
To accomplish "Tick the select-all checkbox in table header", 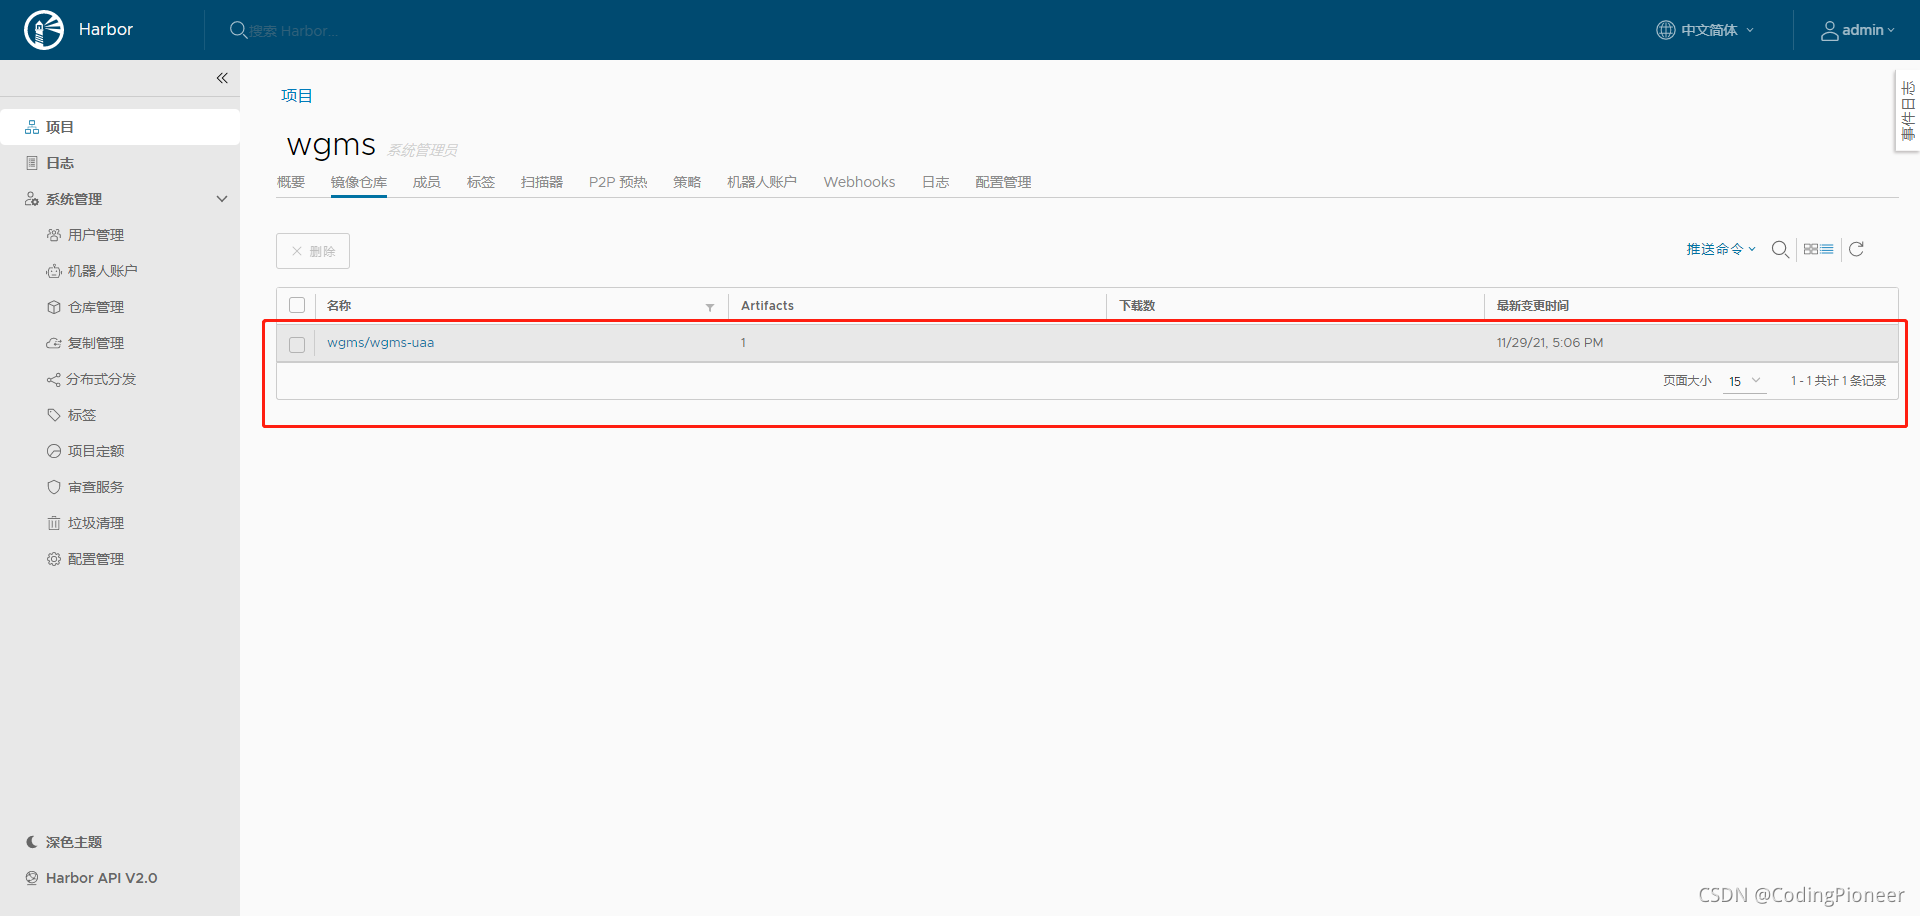I will (x=297, y=305).
